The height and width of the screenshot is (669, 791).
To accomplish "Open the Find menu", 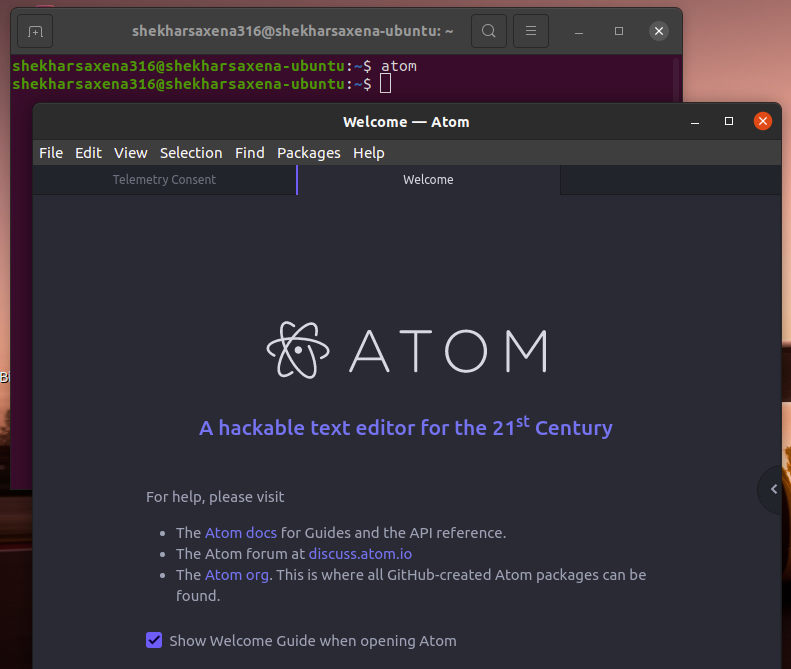I will pos(250,153).
